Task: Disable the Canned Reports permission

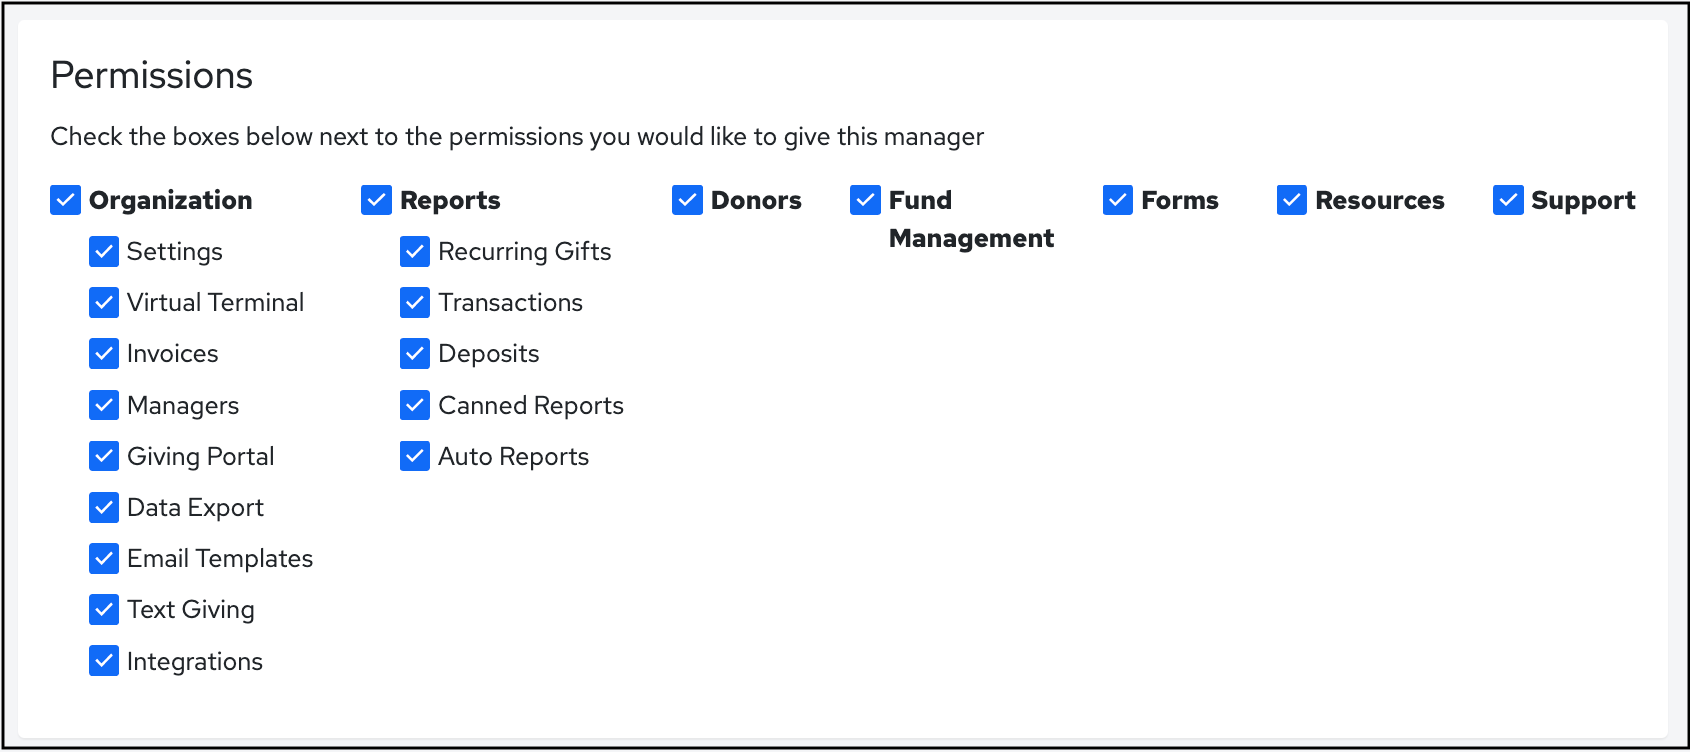Action: click(415, 405)
